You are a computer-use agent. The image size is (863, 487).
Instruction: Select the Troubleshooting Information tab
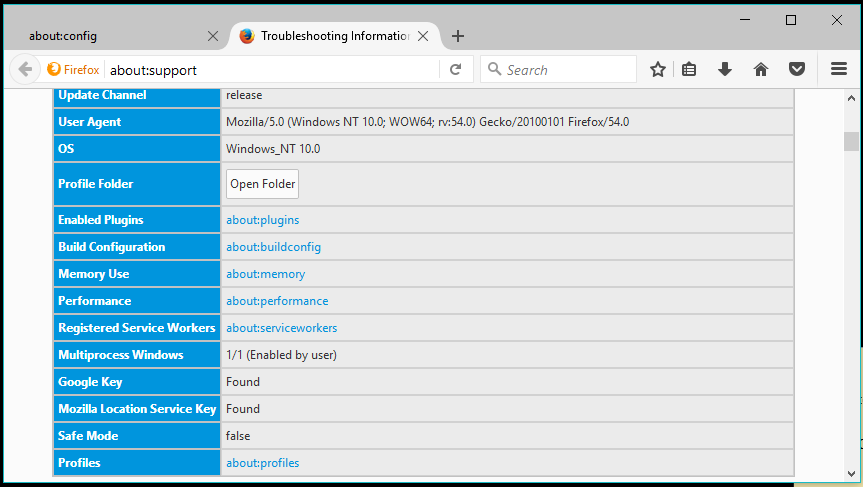coord(330,36)
